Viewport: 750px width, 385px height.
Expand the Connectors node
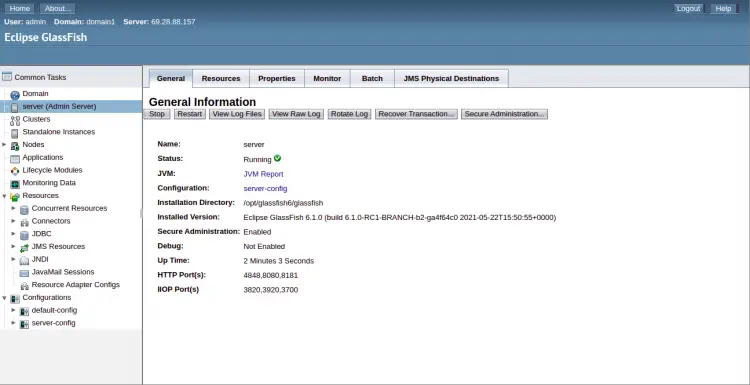14,221
